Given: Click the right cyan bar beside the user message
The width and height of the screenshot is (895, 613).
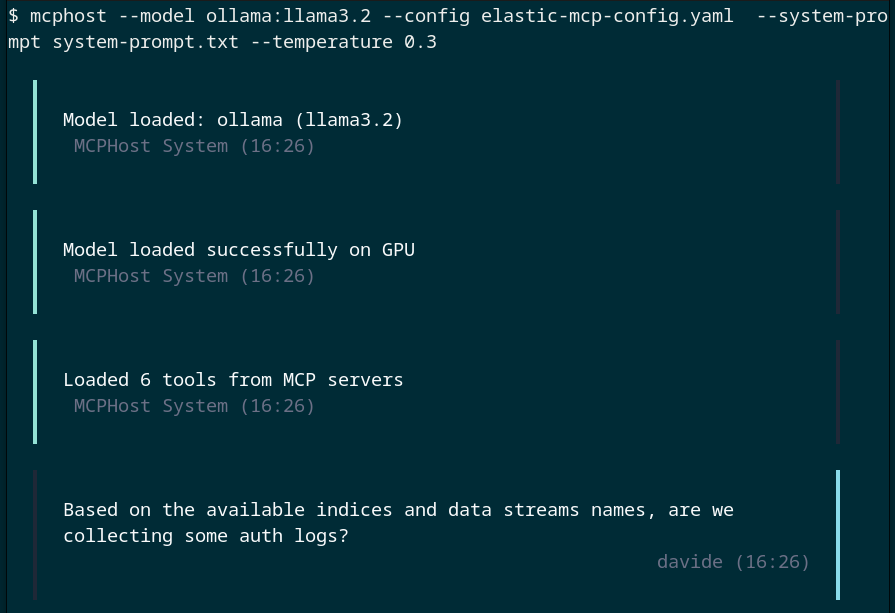Looking at the screenshot, I should (x=837, y=535).
